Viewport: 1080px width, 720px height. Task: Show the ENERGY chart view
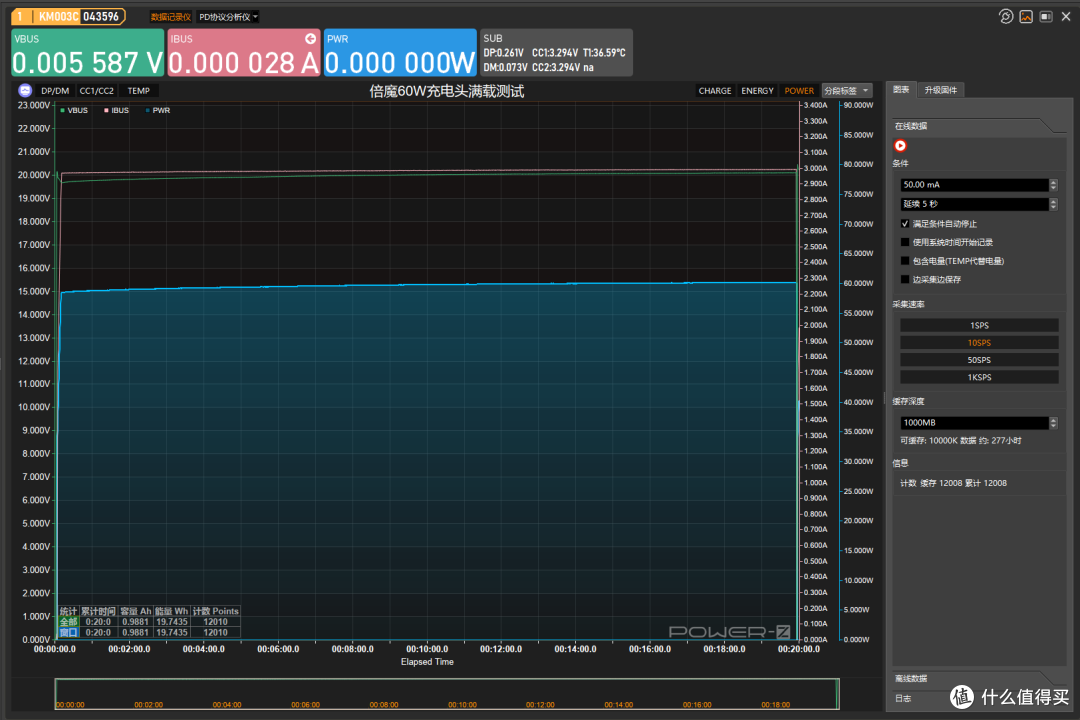coord(757,90)
